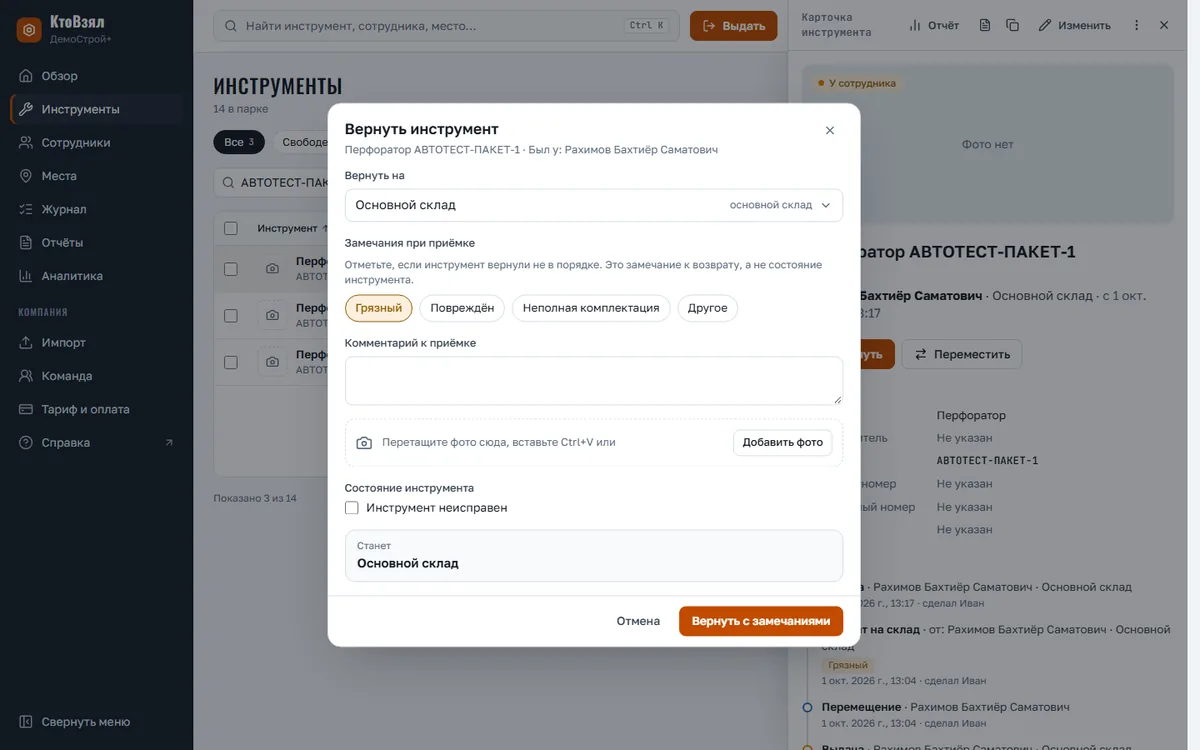The height and width of the screenshot is (750, 1200).
Task: Click Изменить in tool card header
Action: pos(1074,25)
